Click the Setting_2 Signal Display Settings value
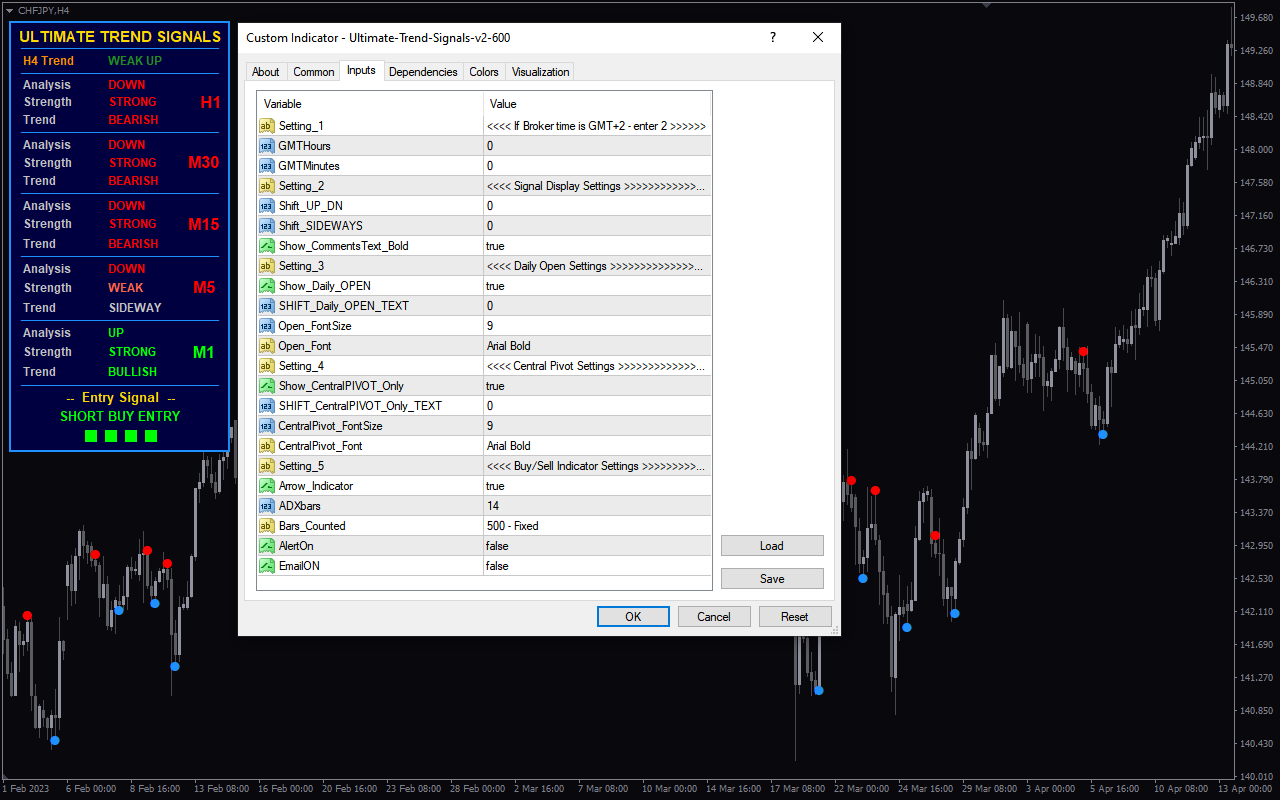Viewport: 1280px width, 800px height. coord(597,186)
